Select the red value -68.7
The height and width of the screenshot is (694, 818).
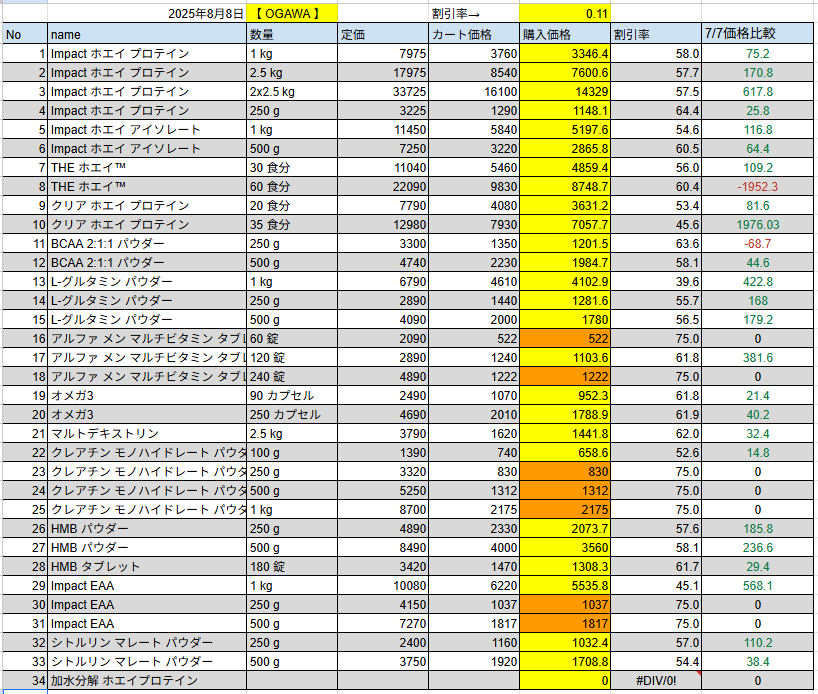pyautogui.click(x=757, y=244)
